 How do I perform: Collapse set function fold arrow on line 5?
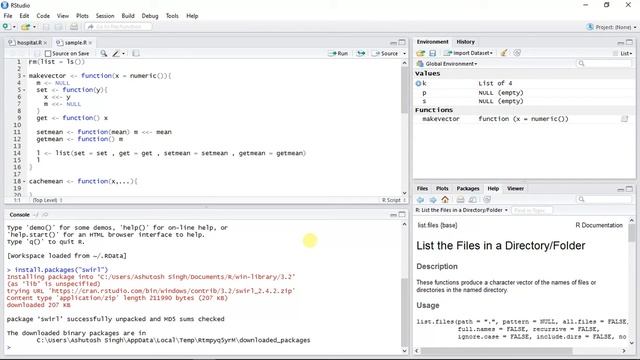[24, 90]
